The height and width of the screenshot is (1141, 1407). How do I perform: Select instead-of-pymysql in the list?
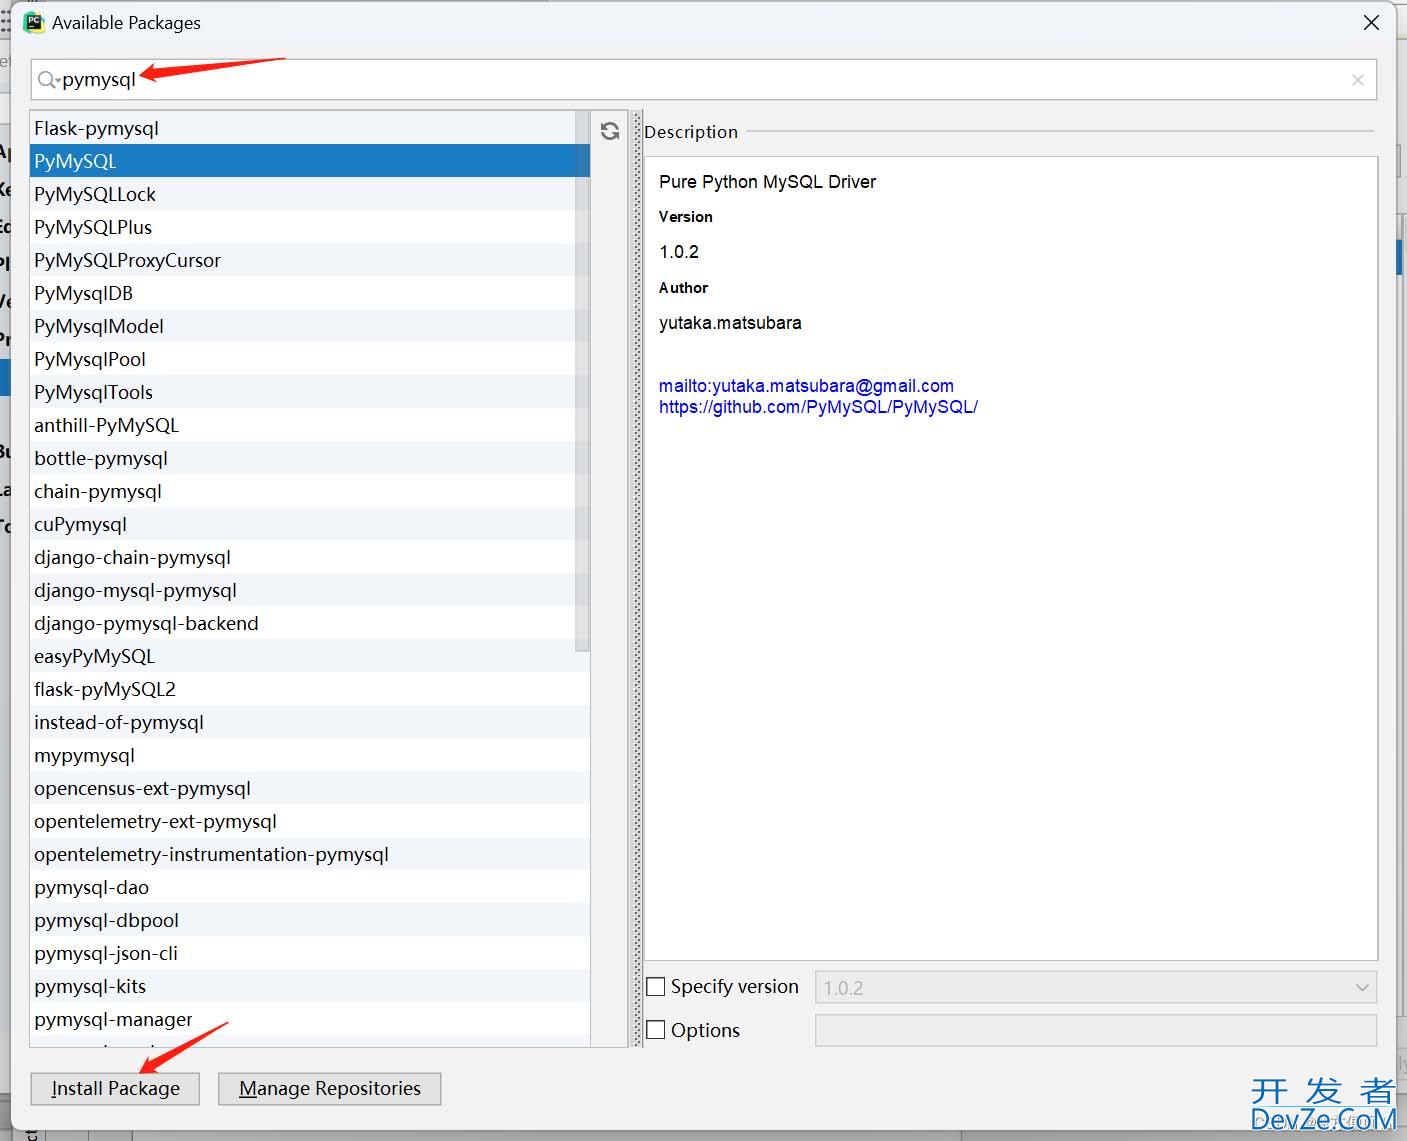pyautogui.click(x=310, y=722)
